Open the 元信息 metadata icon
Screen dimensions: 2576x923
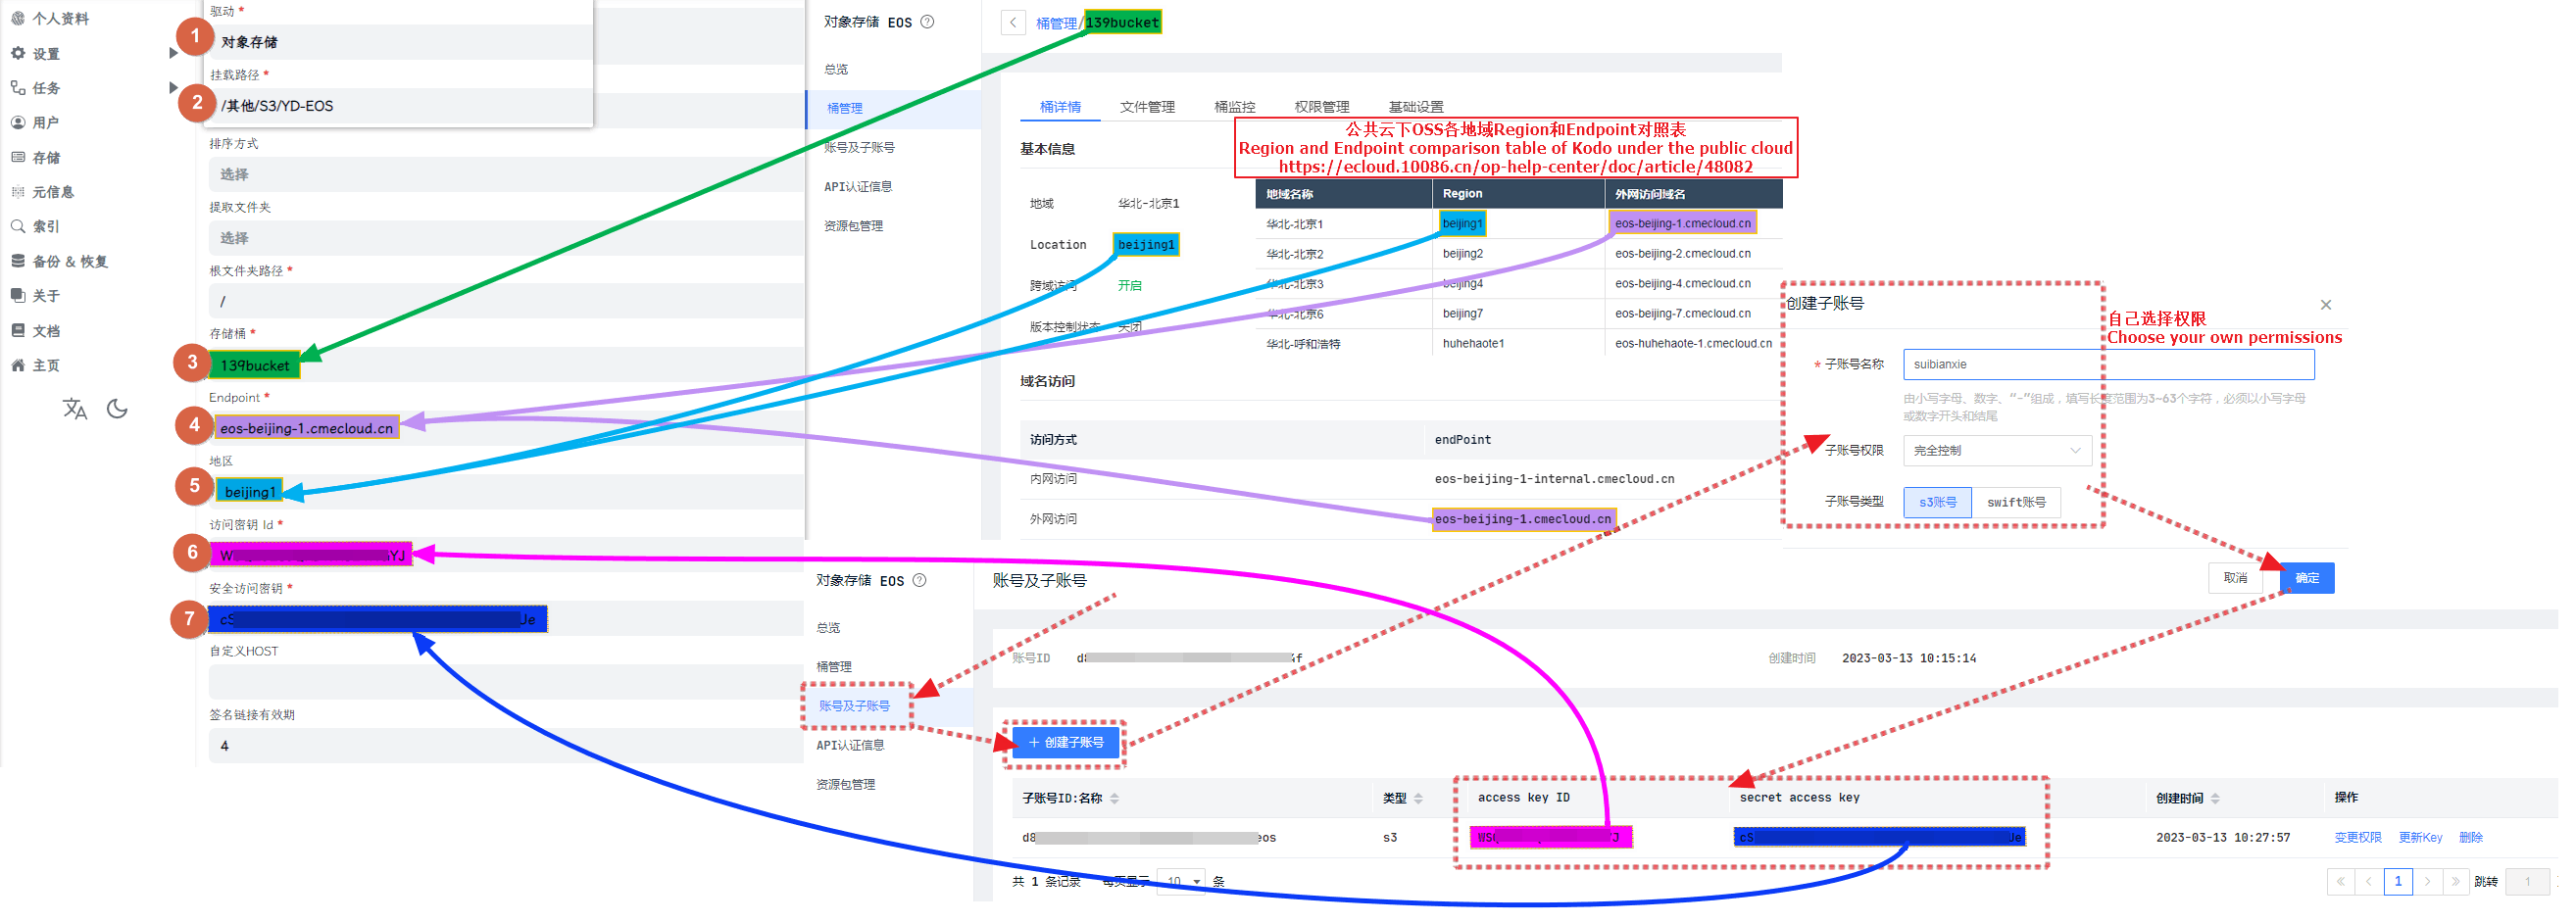[18, 192]
